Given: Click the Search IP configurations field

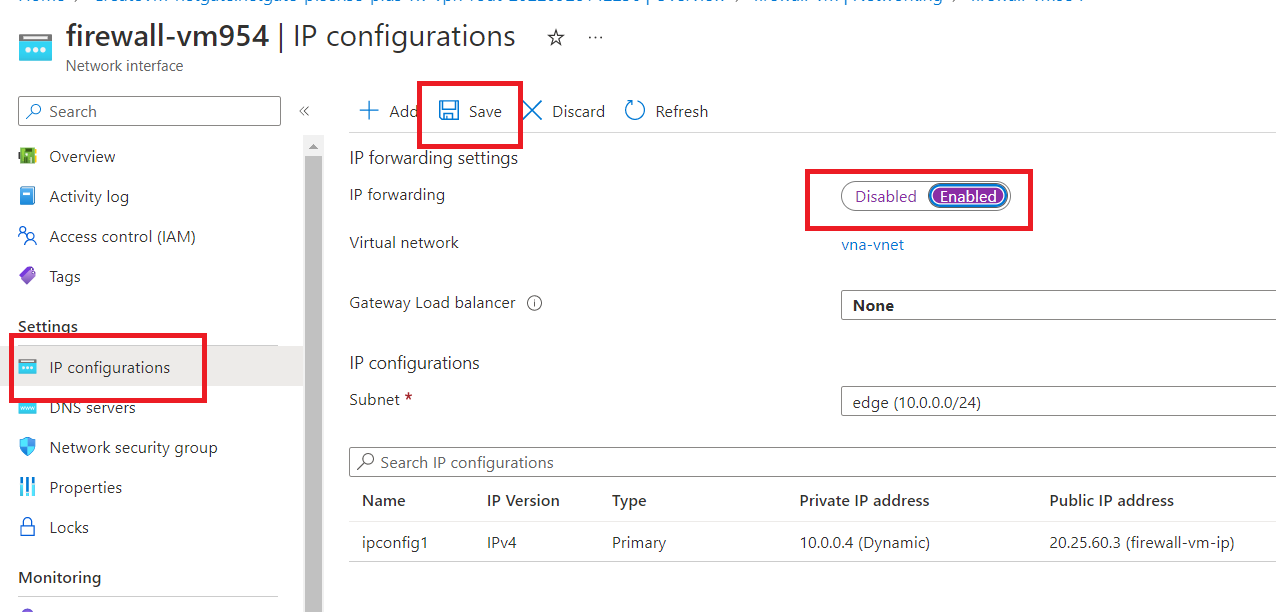Looking at the screenshot, I should (x=810, y=462).
